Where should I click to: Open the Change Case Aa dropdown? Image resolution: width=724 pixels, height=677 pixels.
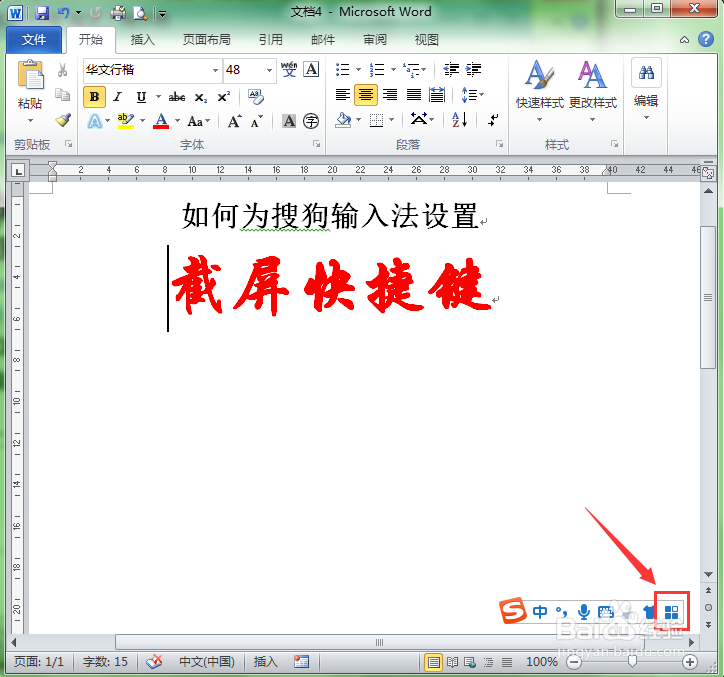pos(199,121)
